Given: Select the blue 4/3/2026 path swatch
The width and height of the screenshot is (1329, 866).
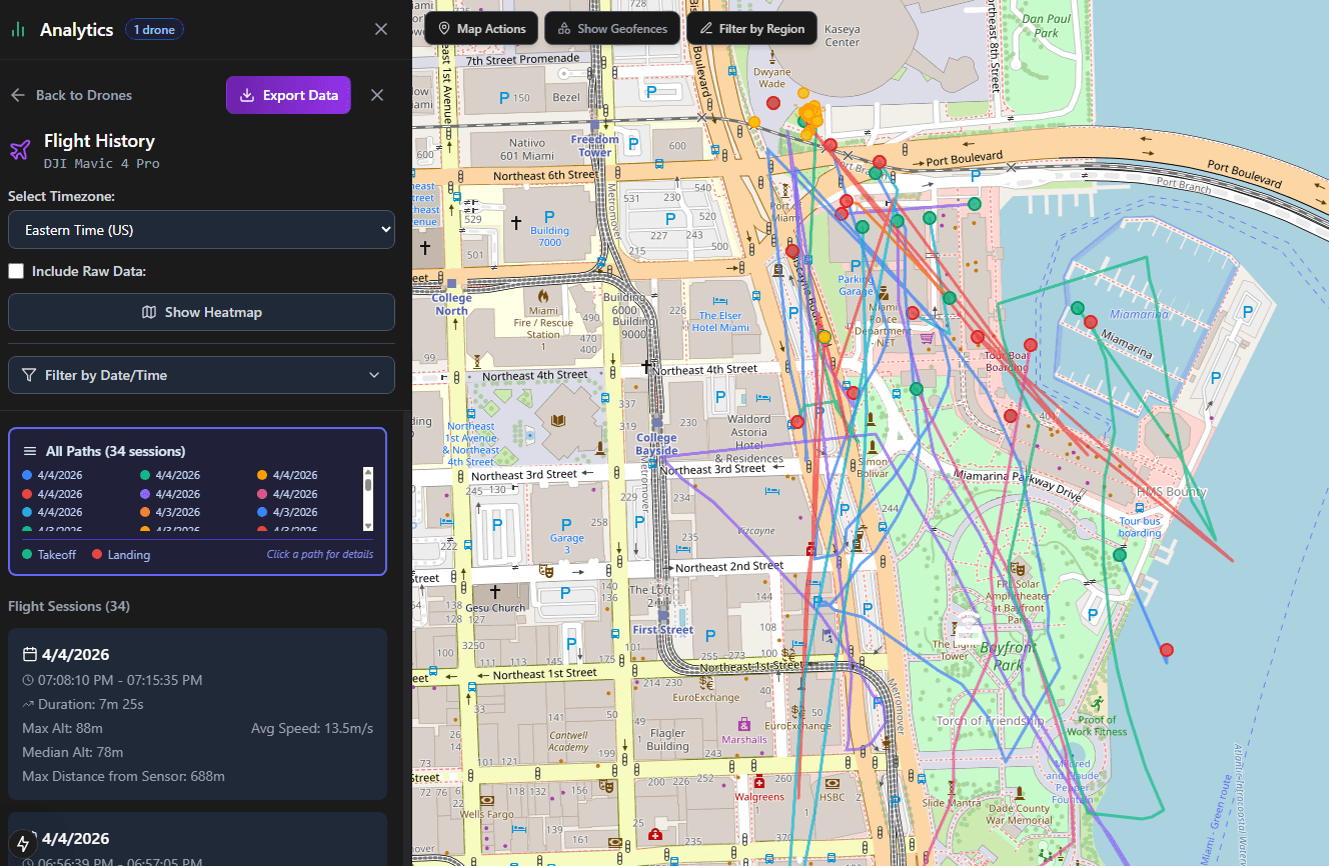Looking at the screenshot, I should (263, 512).
